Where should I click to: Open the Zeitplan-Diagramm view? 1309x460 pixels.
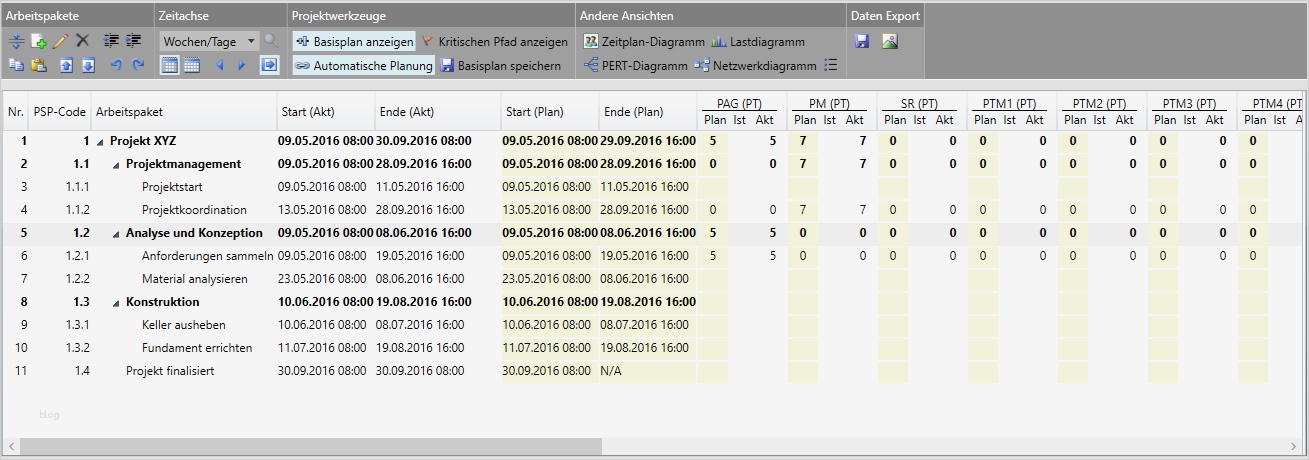pyautogui.click(x=644, y=42)
